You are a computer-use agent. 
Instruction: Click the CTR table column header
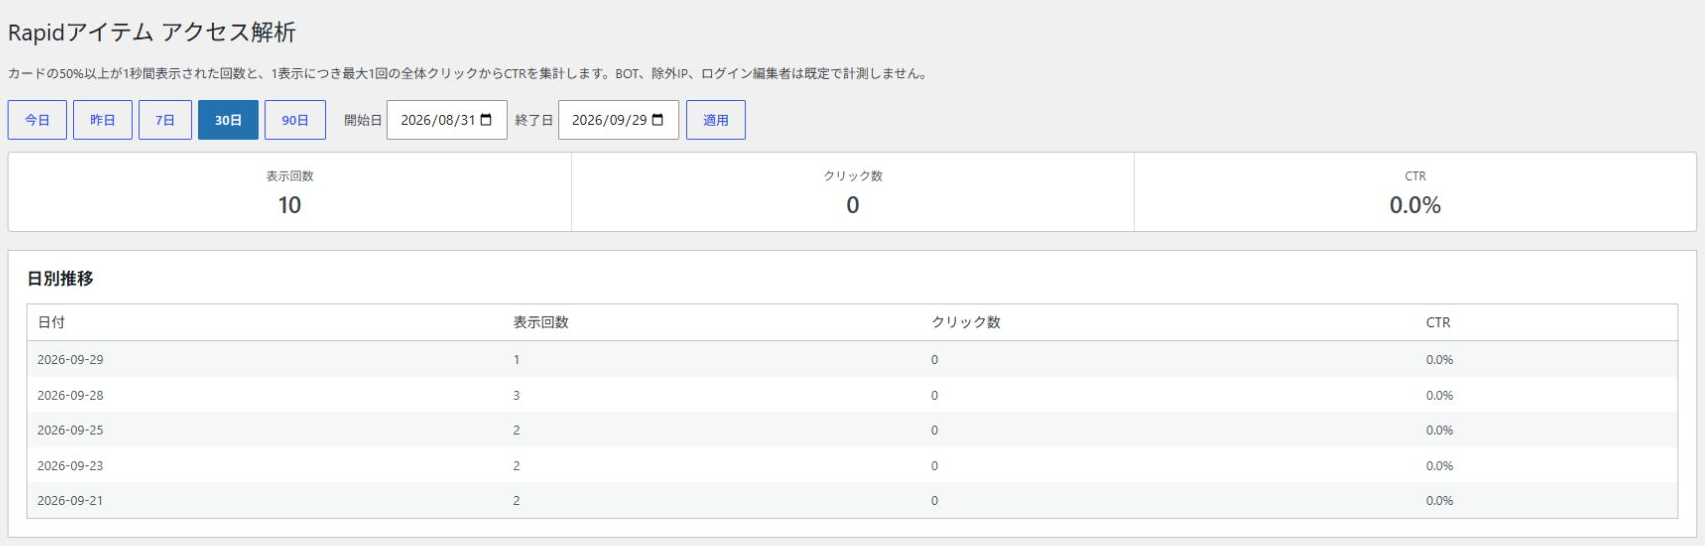(1438, 322)
